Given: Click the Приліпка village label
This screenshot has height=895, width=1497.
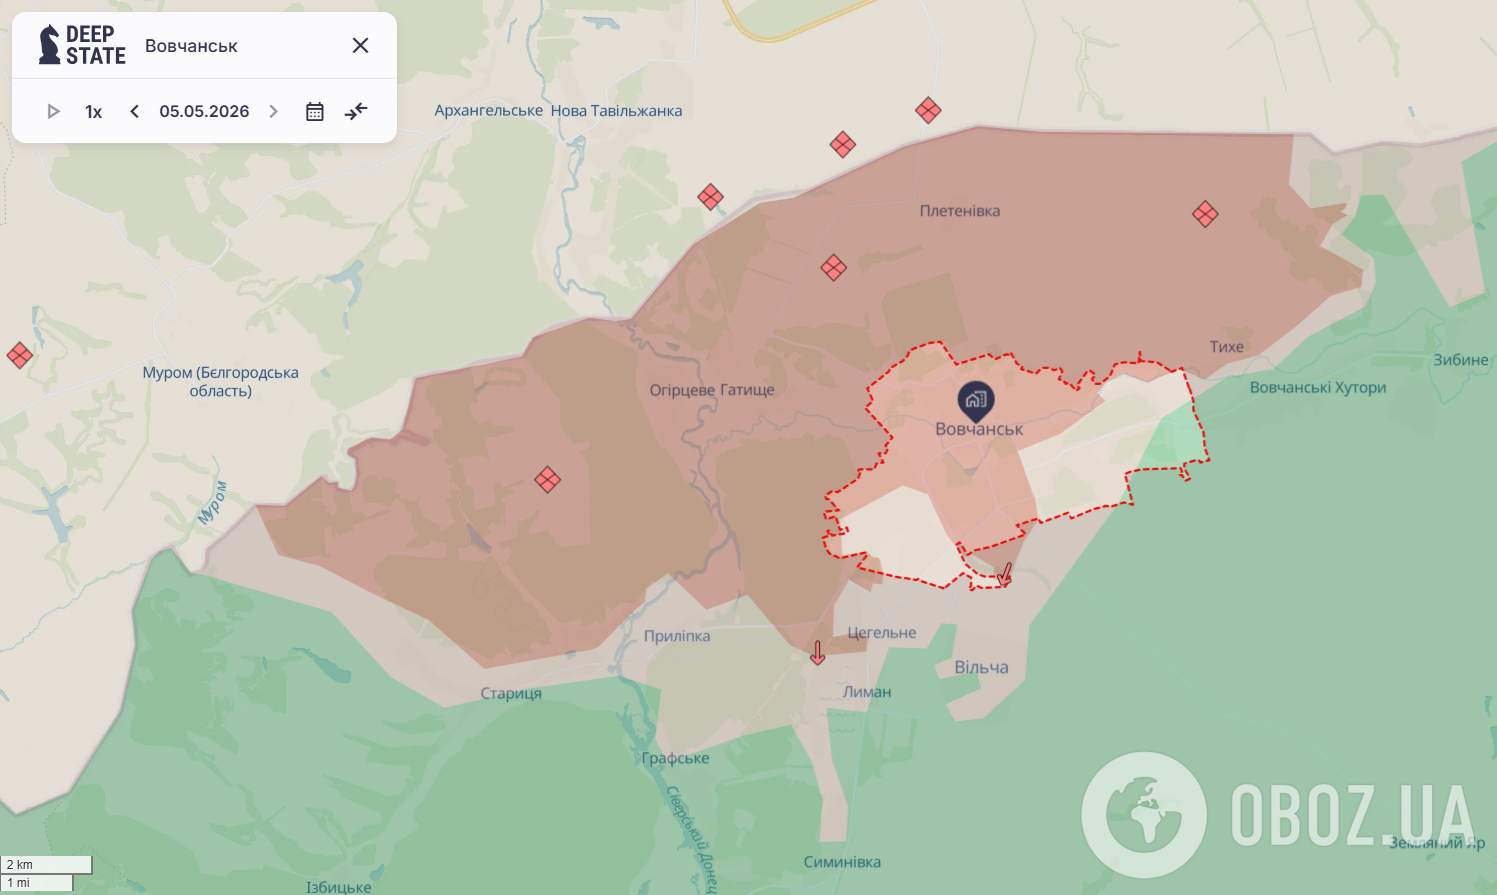Looking at the screenshot, I should click(677, 636).
